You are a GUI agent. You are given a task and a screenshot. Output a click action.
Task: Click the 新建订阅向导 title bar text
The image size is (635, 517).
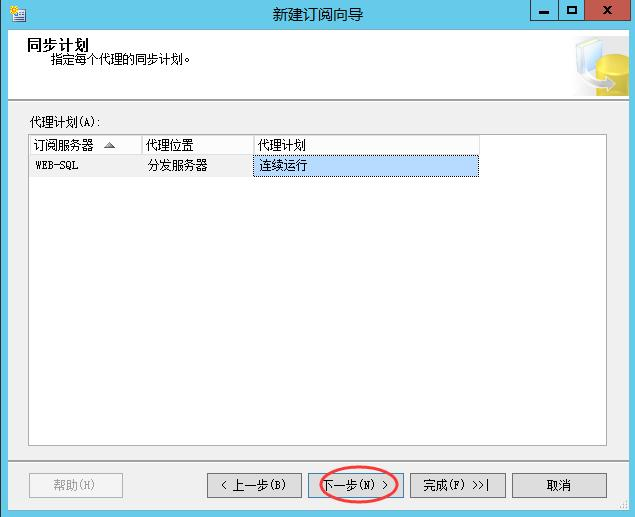316,14
